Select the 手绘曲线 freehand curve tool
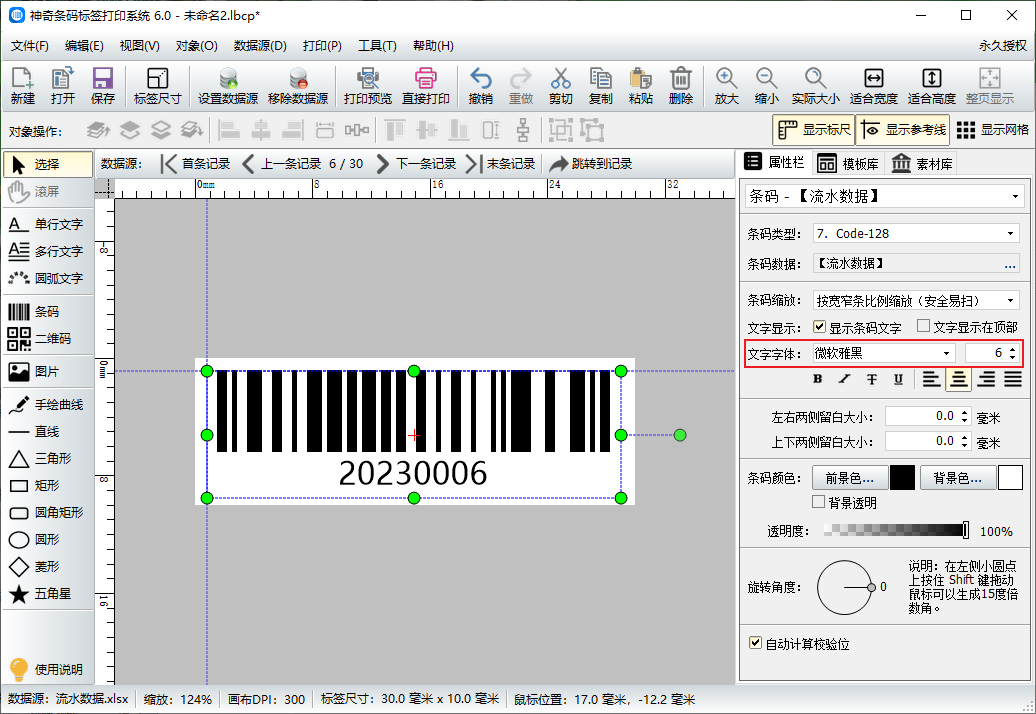Image resolution: width=1036 pixels, height=714 pixels. [48, 405]
